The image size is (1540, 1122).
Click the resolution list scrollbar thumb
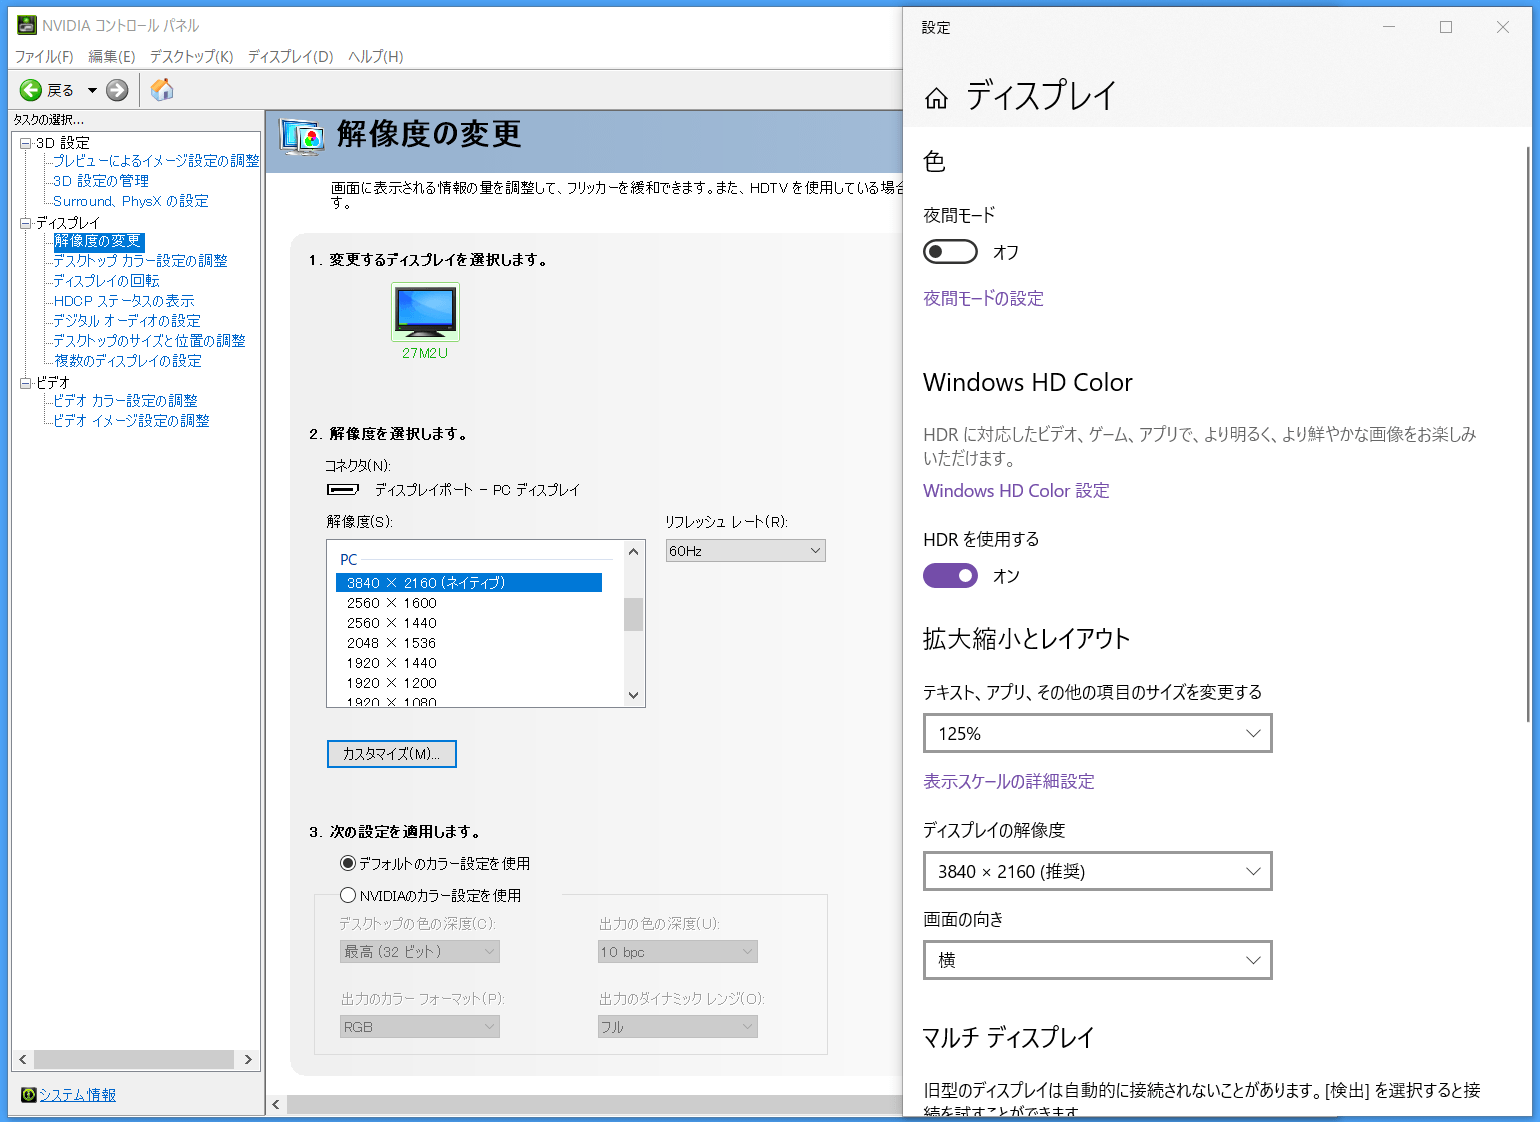point(633,614)
